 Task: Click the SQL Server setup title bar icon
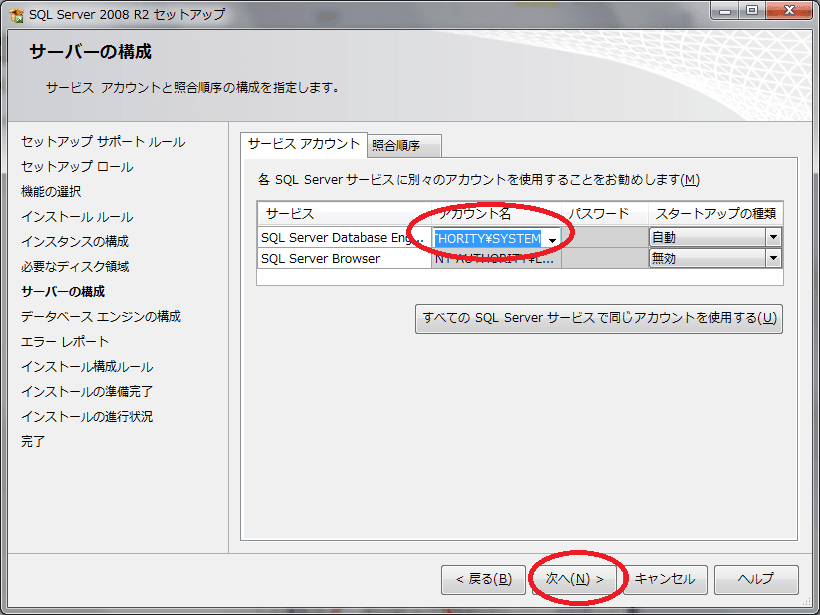tap(14, 14)
